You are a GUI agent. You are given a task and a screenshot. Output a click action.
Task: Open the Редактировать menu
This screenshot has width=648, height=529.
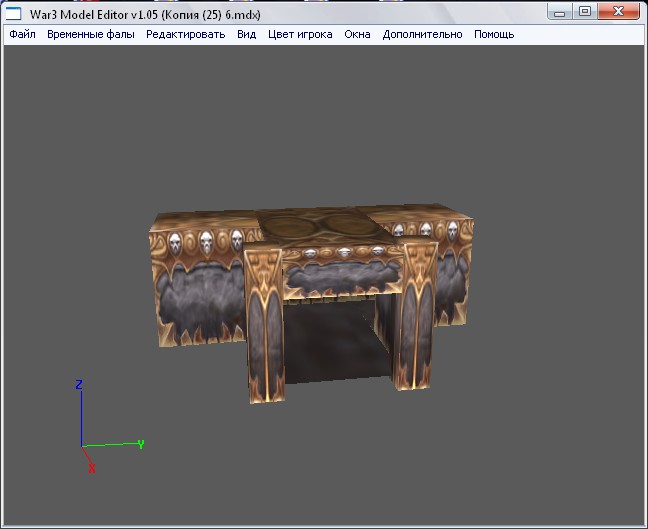[186, 34]
